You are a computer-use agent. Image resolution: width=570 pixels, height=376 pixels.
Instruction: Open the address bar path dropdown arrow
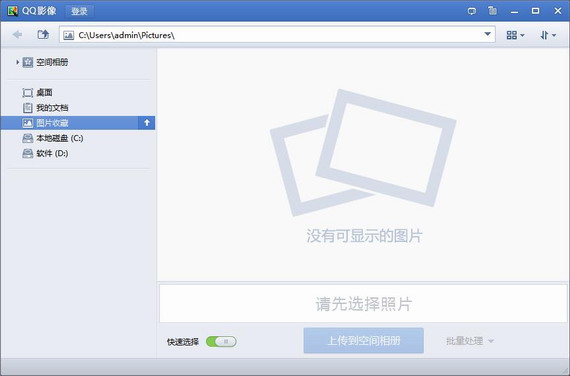[487, 35]
